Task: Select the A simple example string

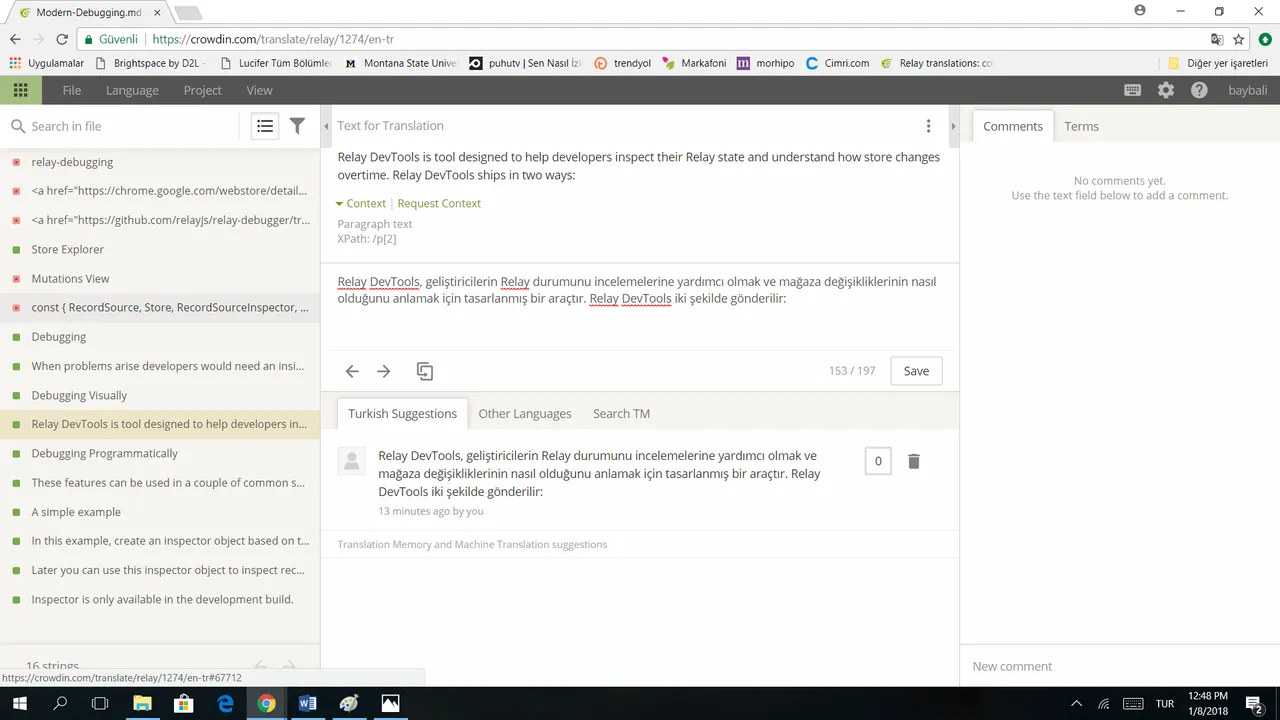Action: click(x=160, y=511)
